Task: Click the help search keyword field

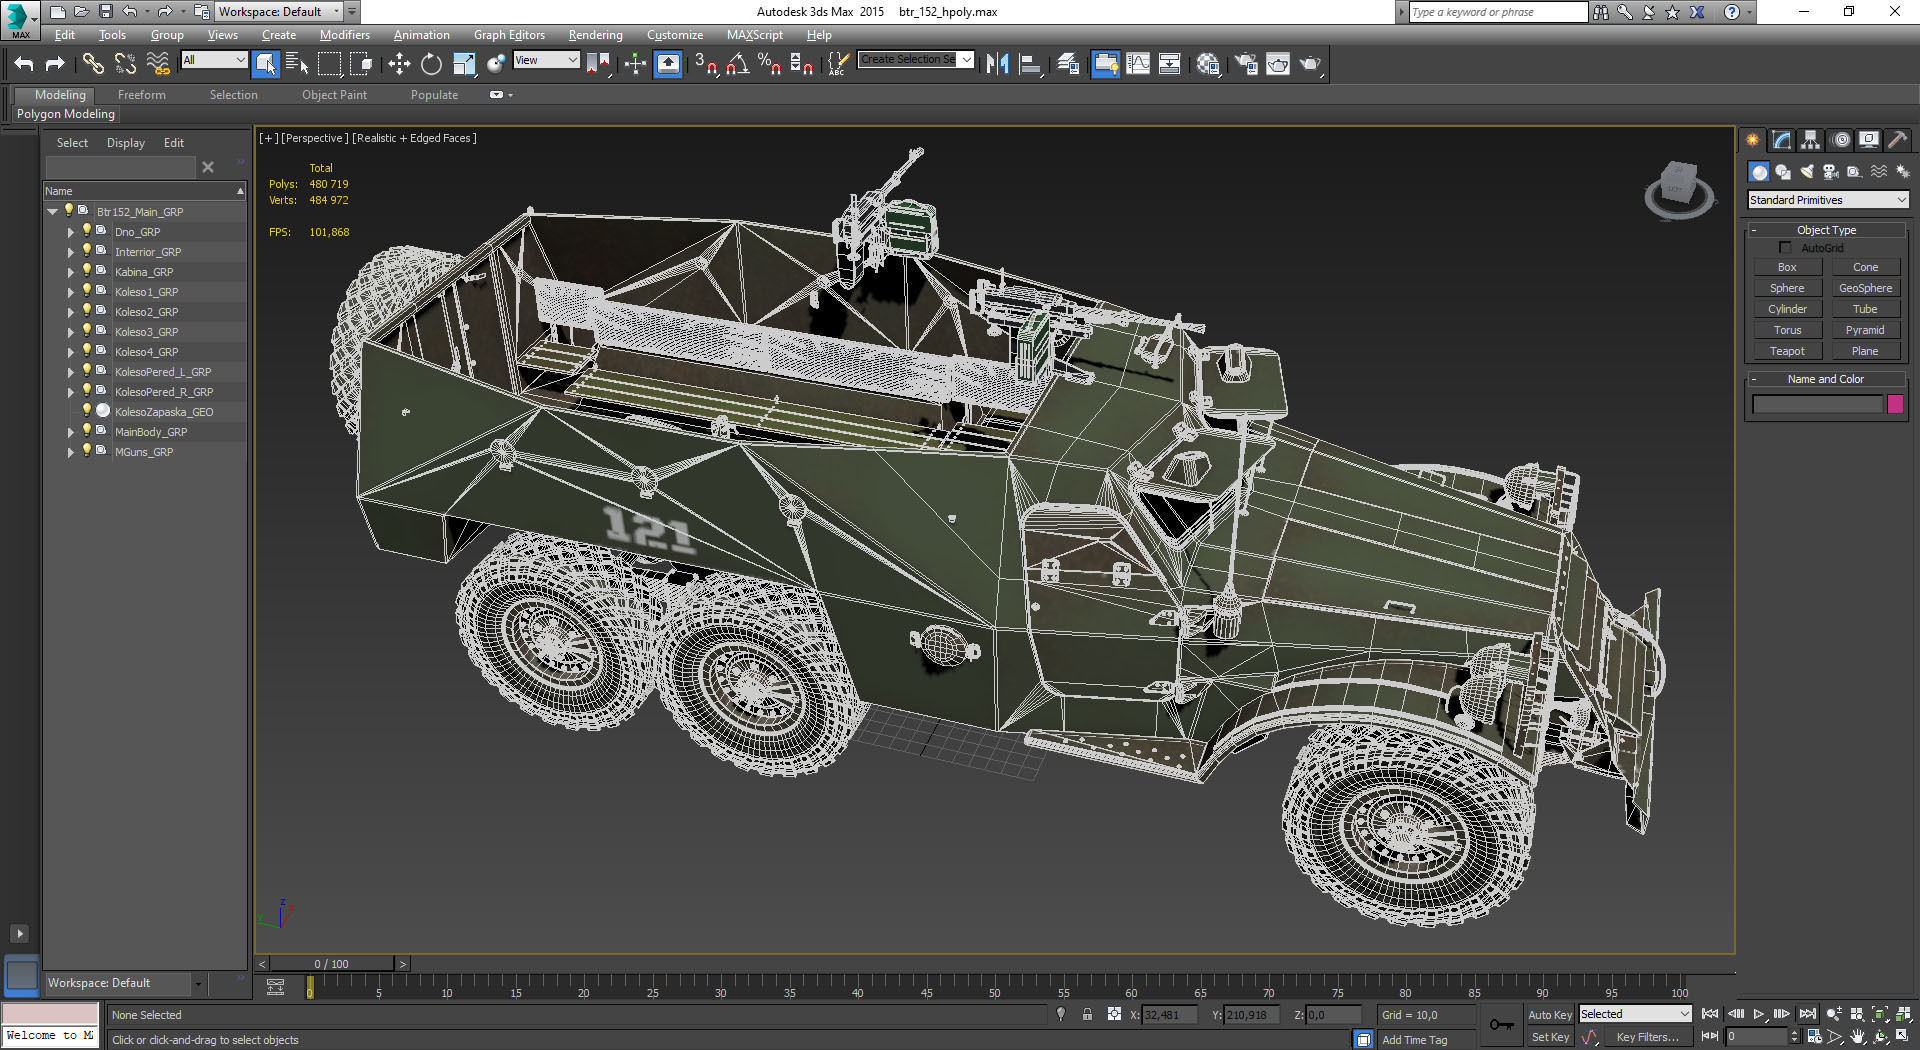Action: (1497, 12)
